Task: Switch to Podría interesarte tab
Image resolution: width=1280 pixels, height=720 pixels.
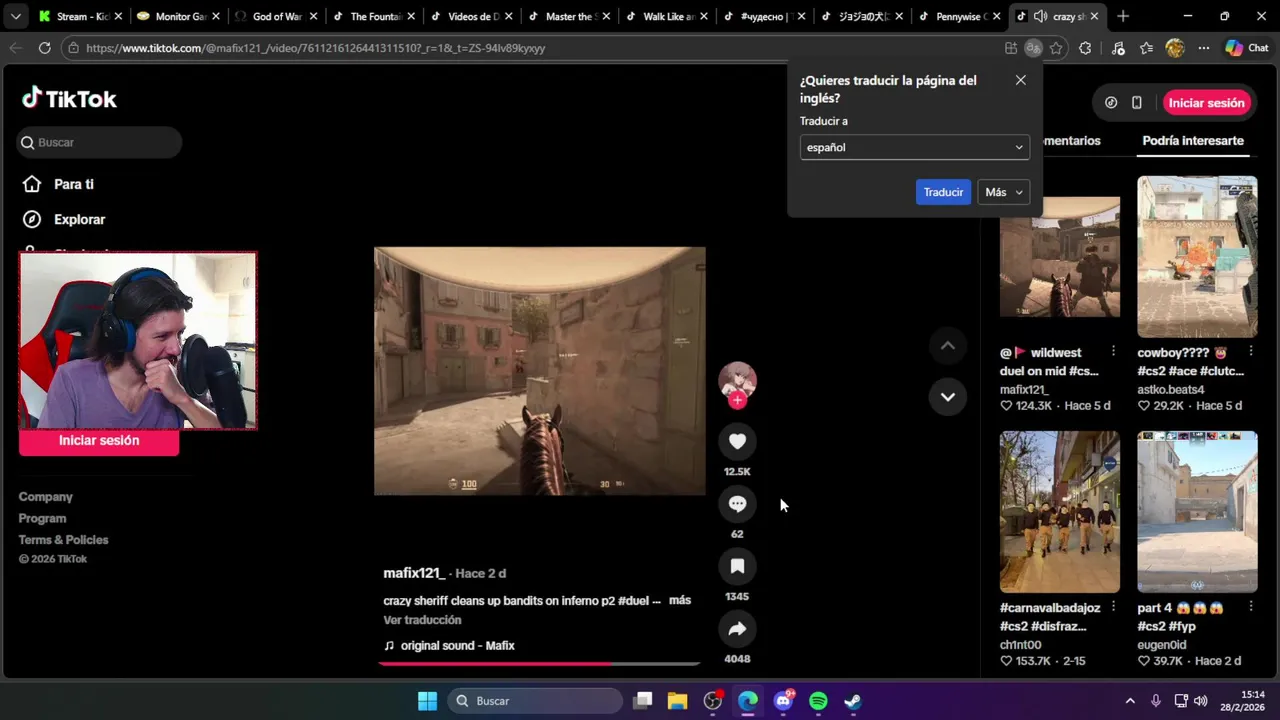Action: pos(1193,141)
